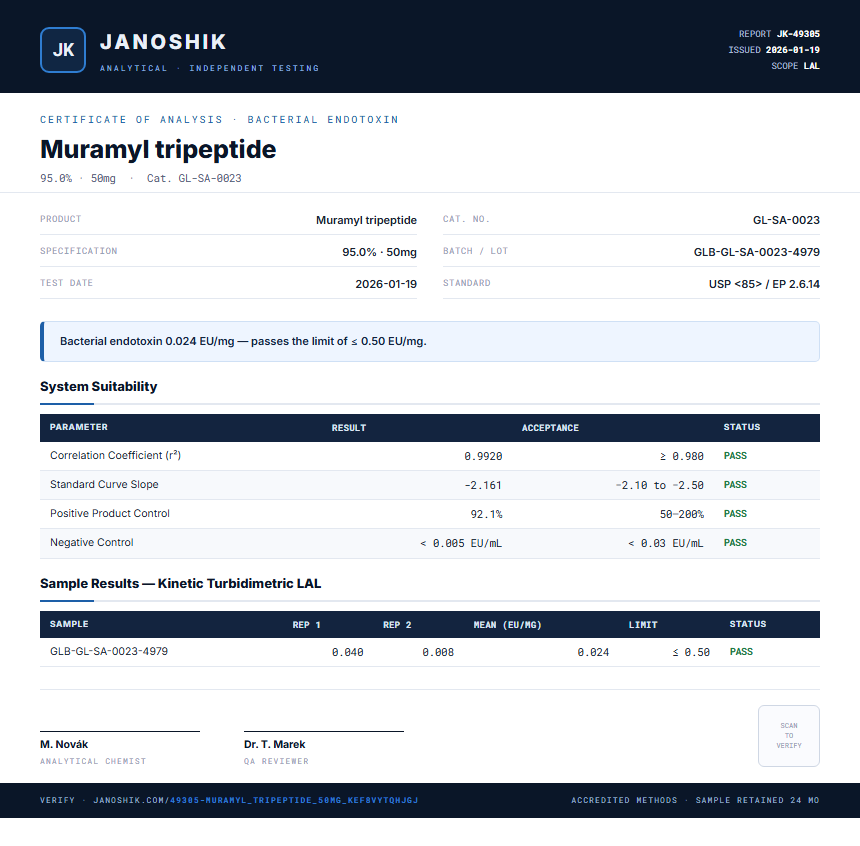Select limit value ≤ 0.50
The image size is (860, 846).
(691, 652)
